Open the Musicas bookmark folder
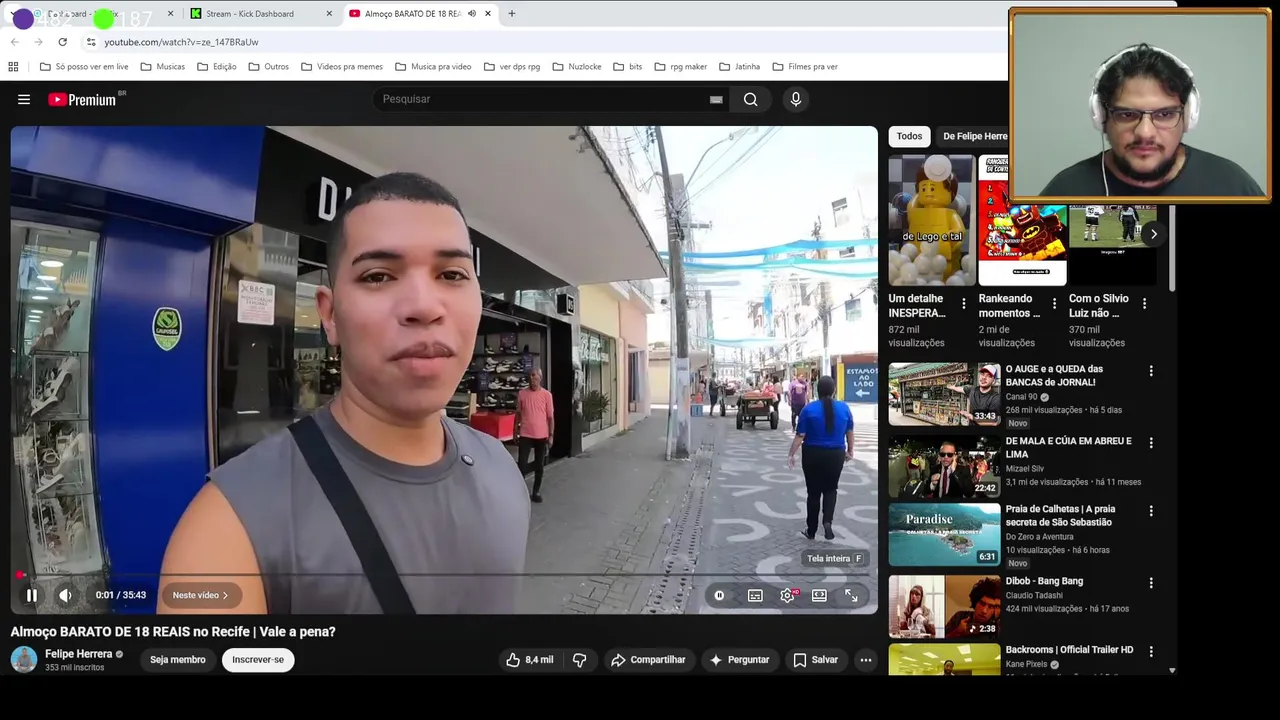Image resolution: width=1280 pixels, height=720 pixels. [x=163, y=67]
